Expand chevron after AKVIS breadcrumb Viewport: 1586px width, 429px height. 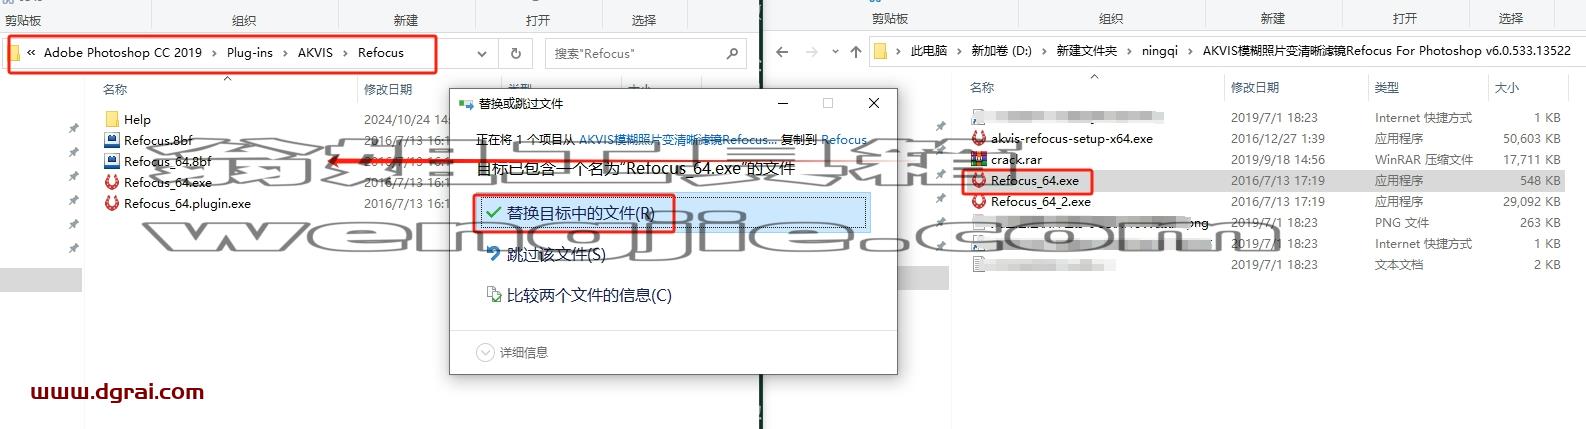345,53
